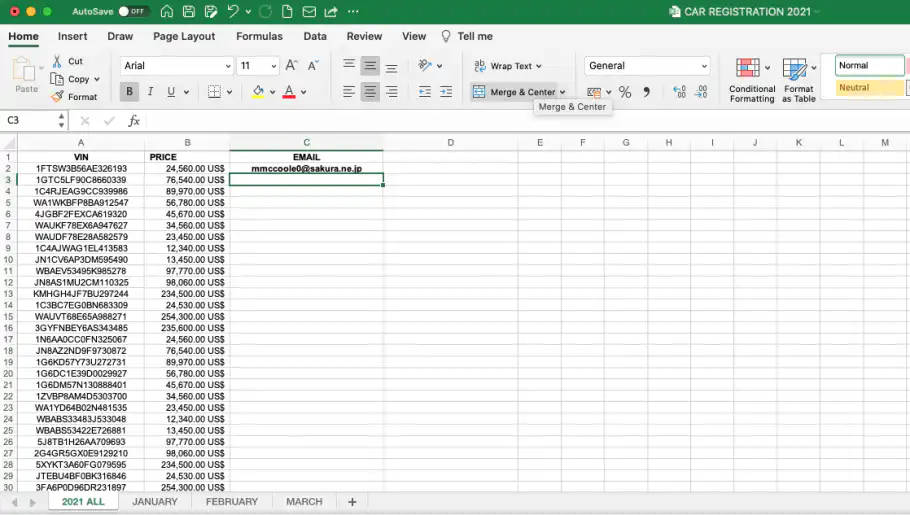Click the Format painter brush
Screen dimensions: 910x515
(x=57, y=96)
